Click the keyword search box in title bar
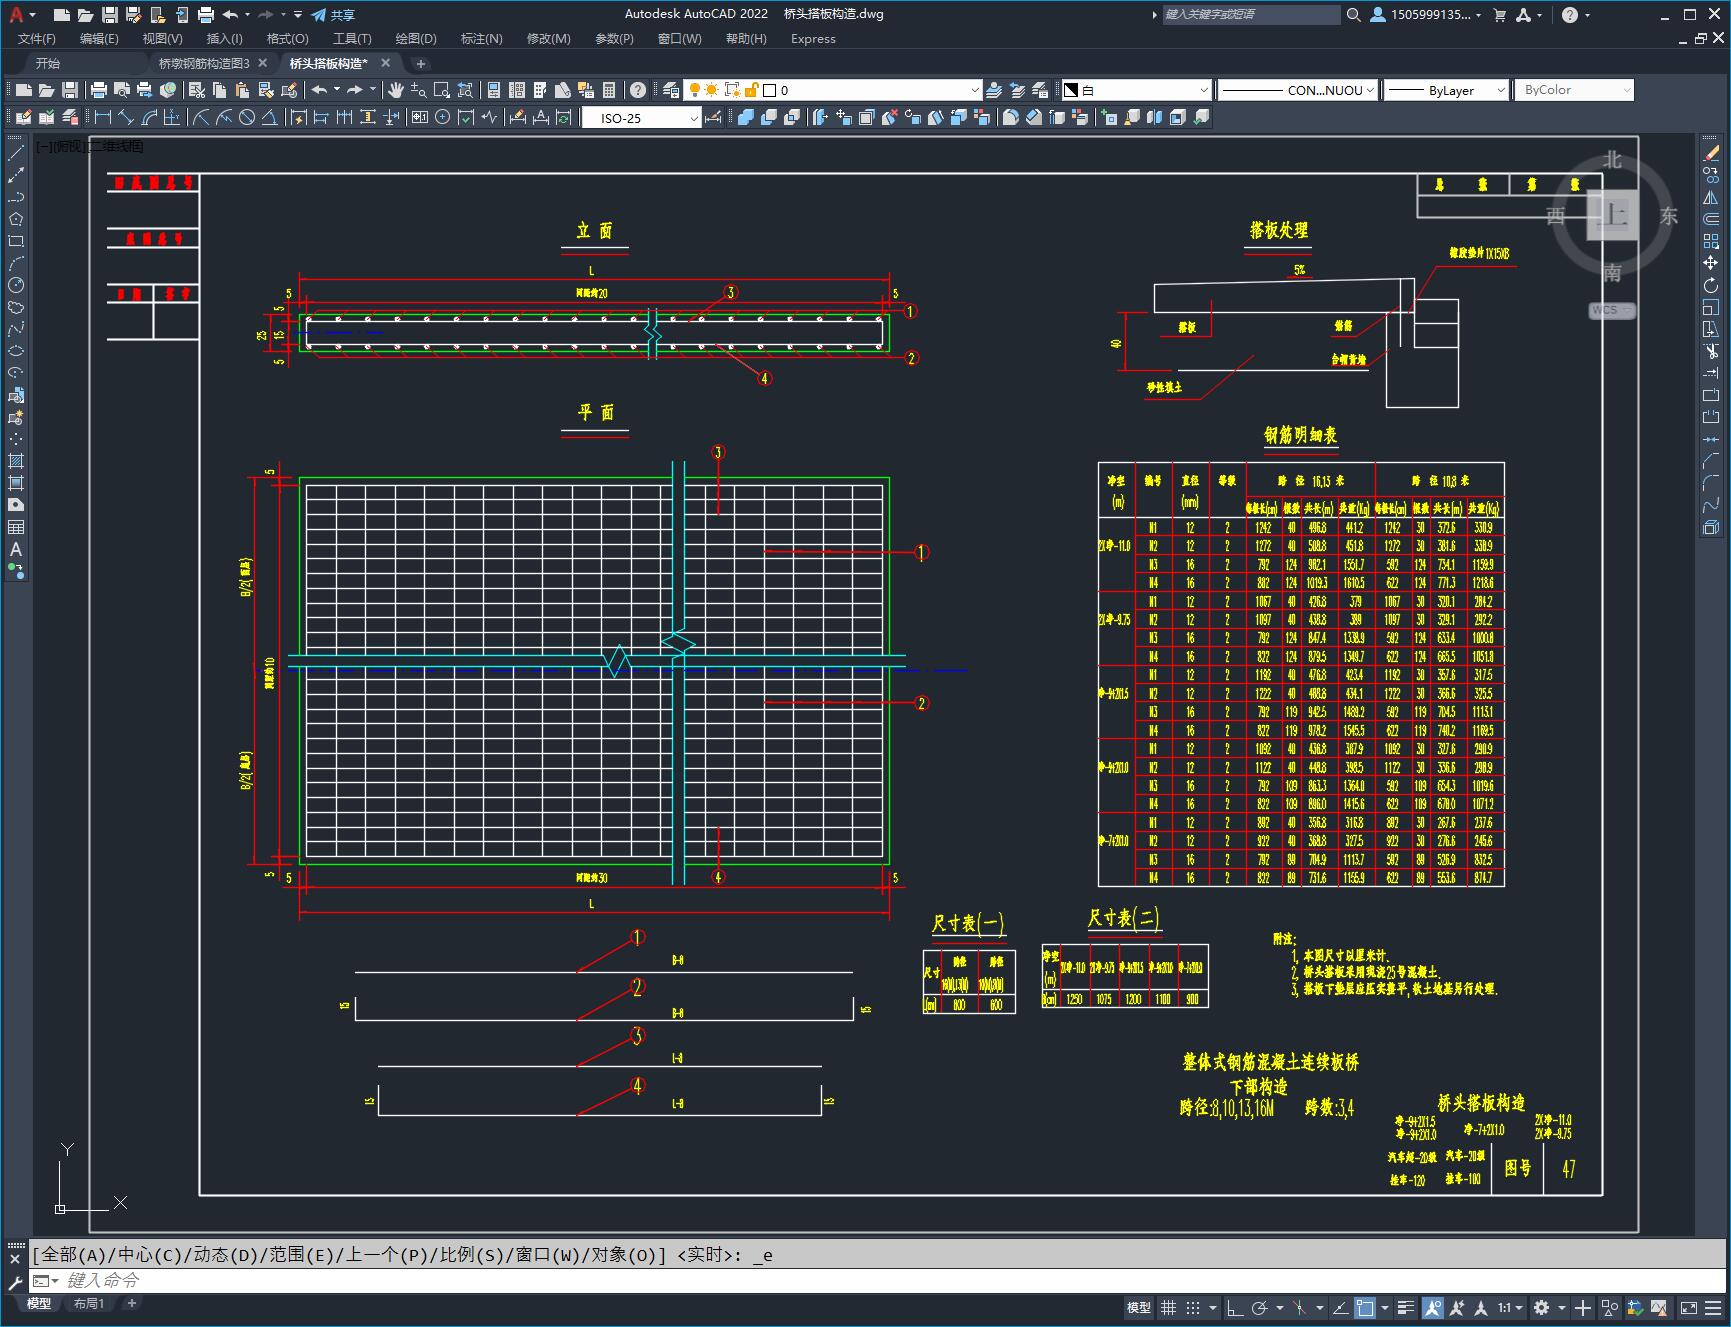The height and width of the screenshot is (1327, 1731). pos(1250,15)
